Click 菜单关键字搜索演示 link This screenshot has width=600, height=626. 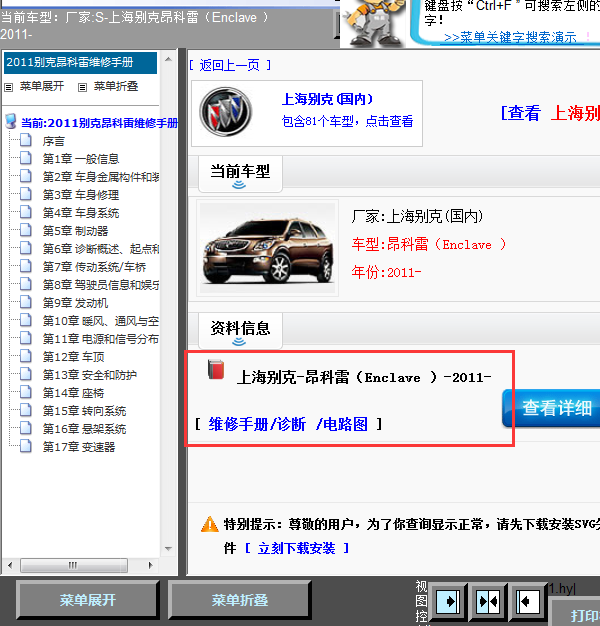[x=510, y=38]
